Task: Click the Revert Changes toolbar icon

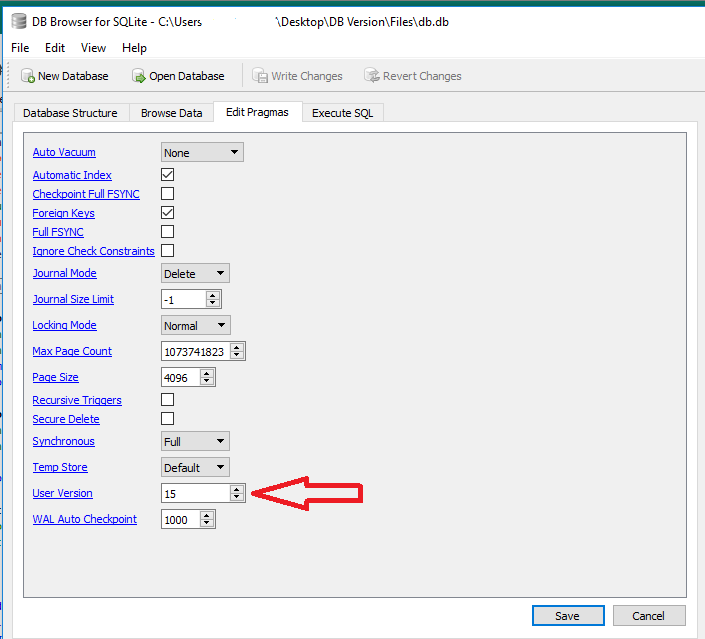Action: pyautogui.click(x=372, y=75)
